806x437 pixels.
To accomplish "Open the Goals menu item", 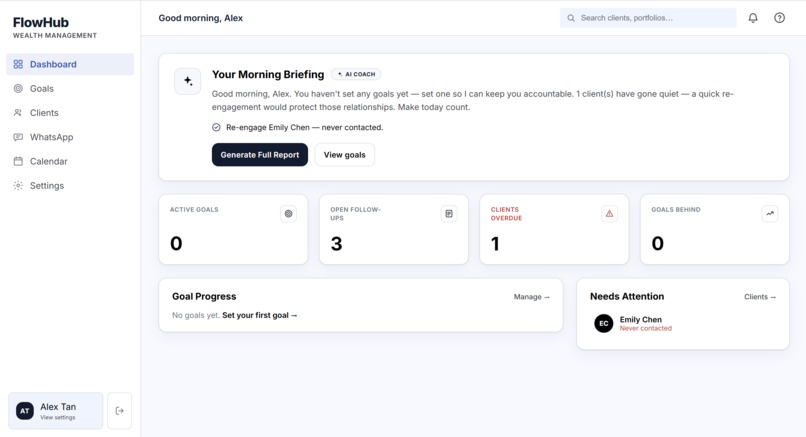I will (70, 88).
